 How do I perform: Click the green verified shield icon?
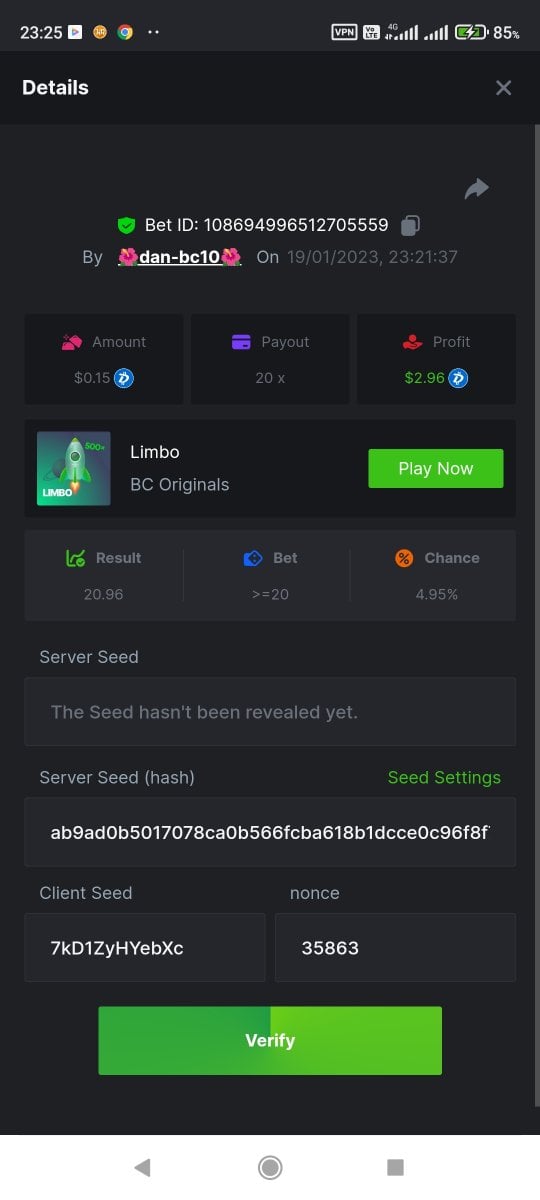pos(126,225)
